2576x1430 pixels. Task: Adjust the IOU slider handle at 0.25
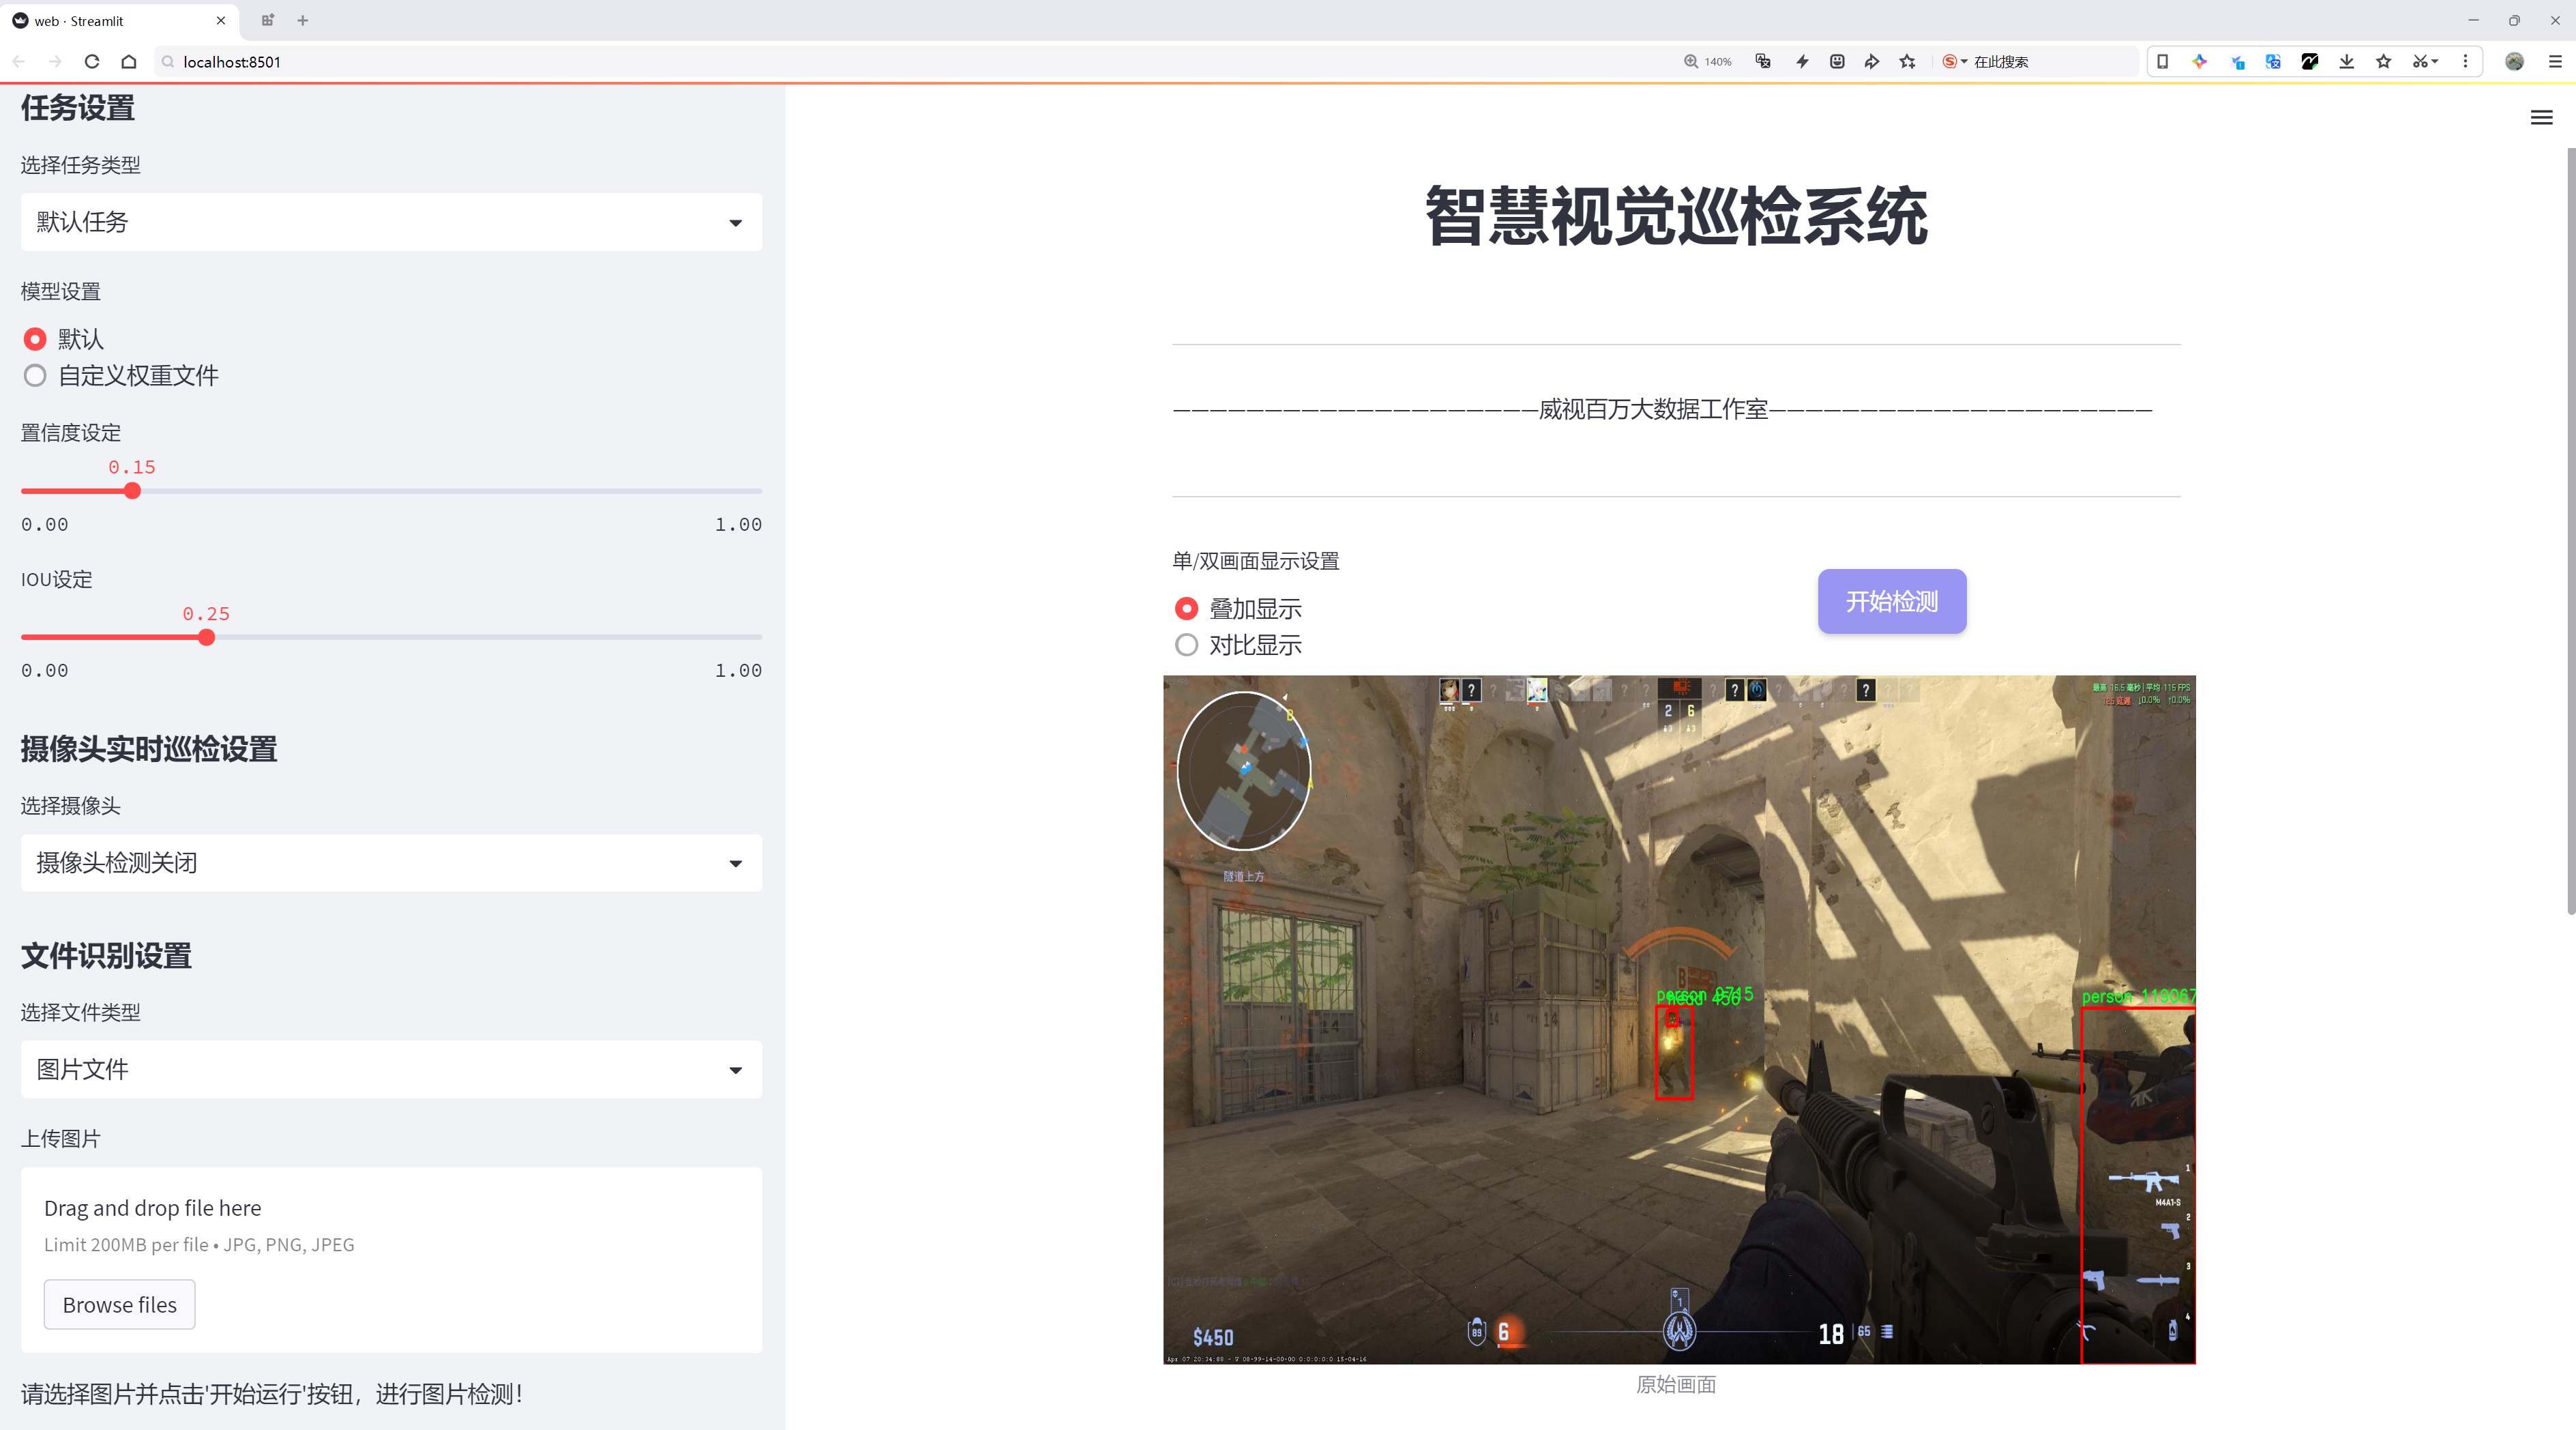point(206,637)
